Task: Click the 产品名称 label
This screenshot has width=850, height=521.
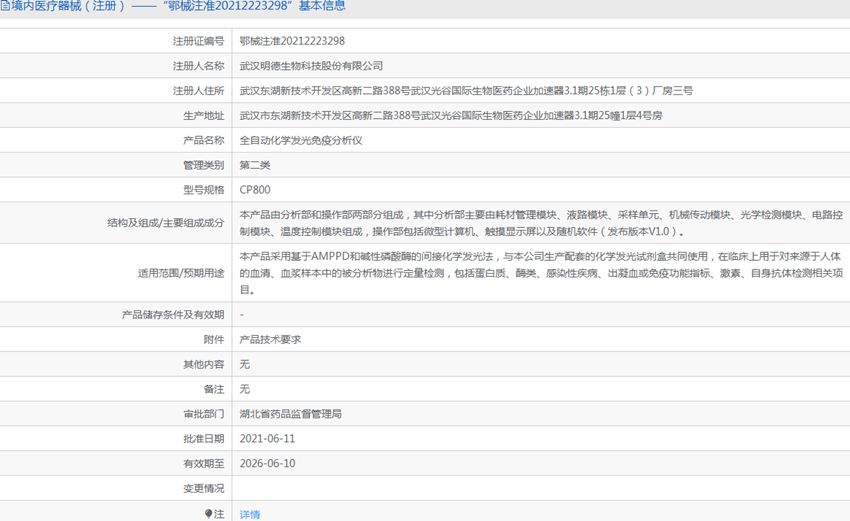Action: (204, 140)
